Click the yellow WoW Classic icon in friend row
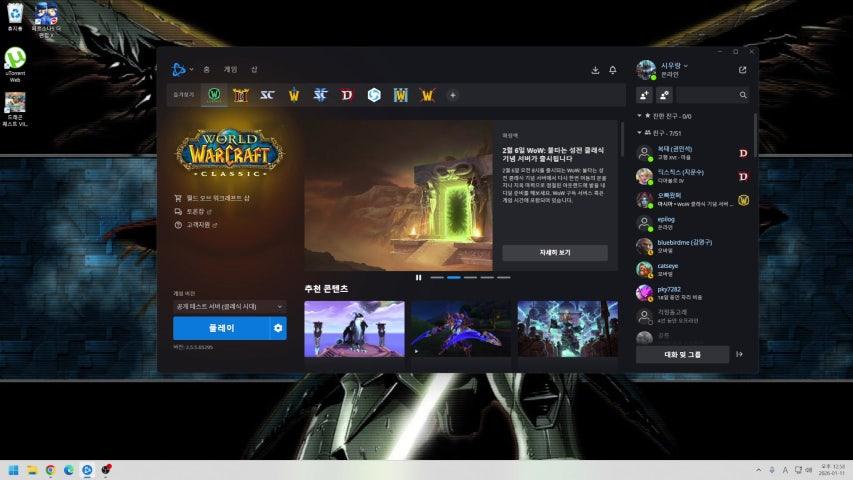This screenshot has width=853, height=480. 743,200
